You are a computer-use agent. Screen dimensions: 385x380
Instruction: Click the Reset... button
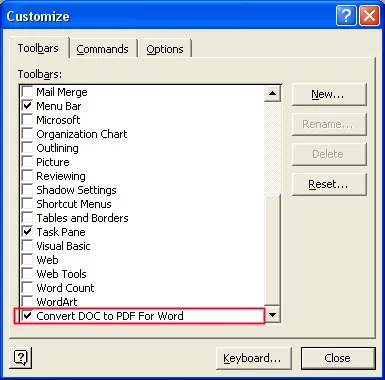click(x=329, y=184)
